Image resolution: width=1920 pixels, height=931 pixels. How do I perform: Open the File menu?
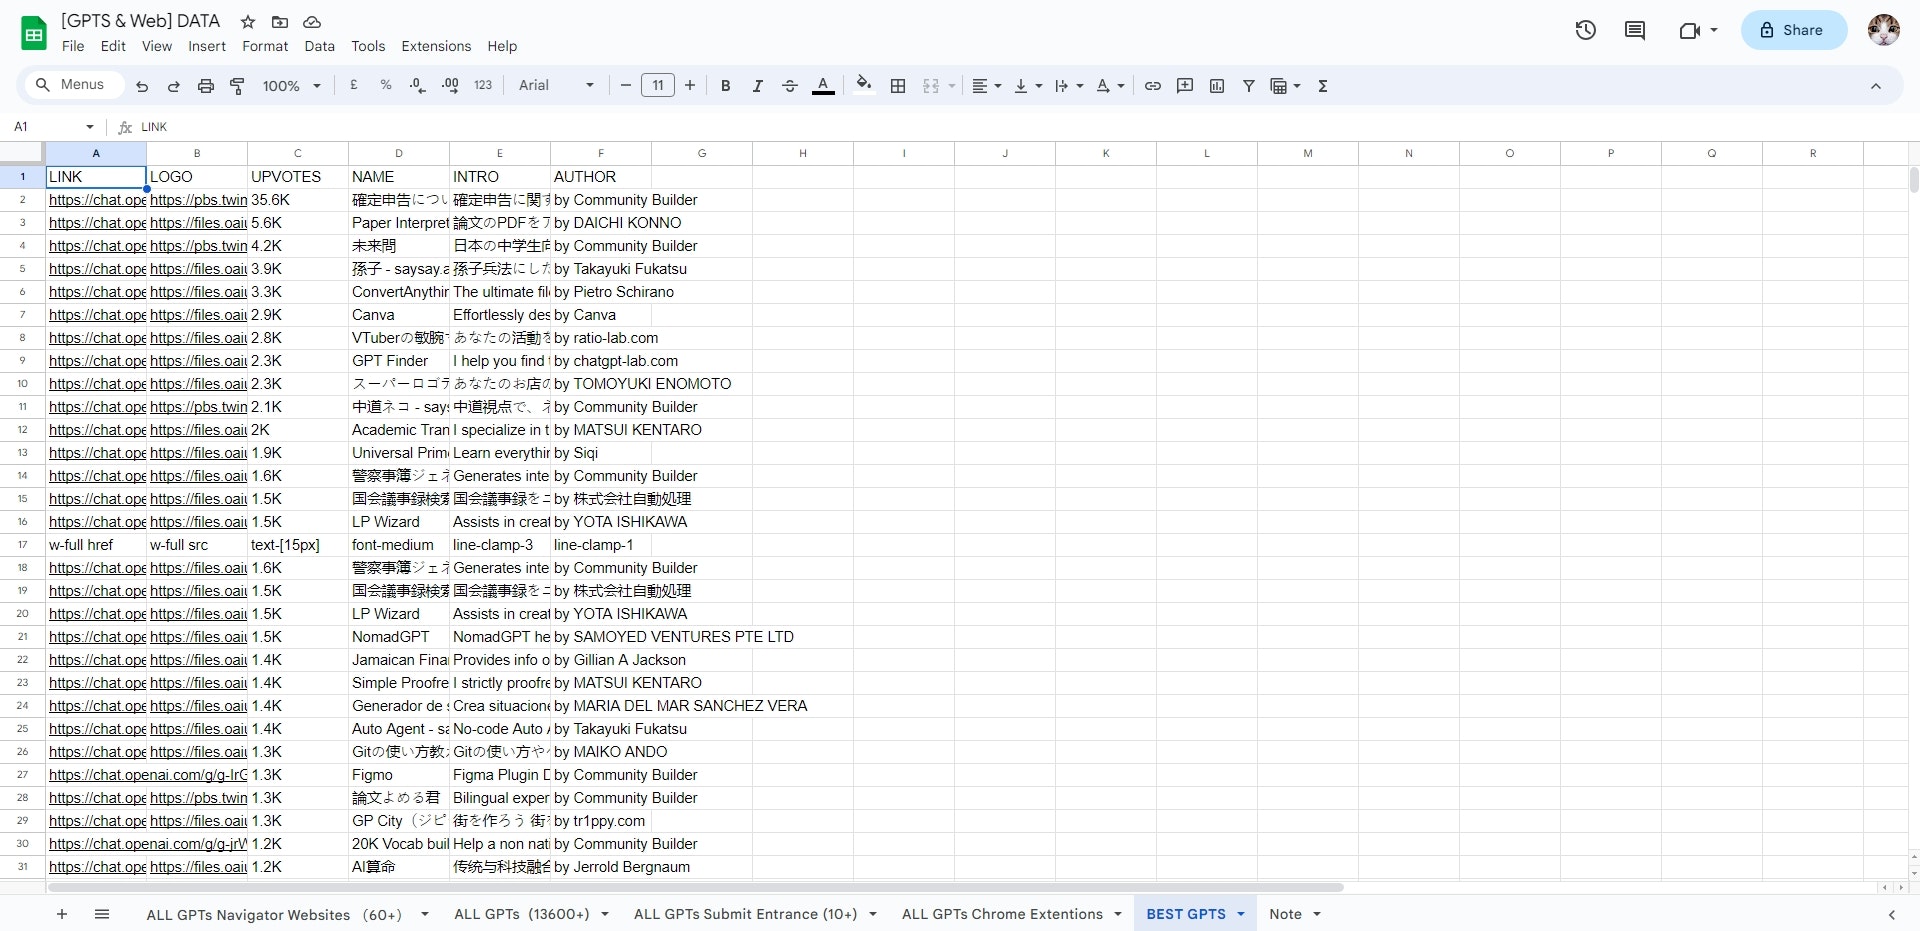73,46
